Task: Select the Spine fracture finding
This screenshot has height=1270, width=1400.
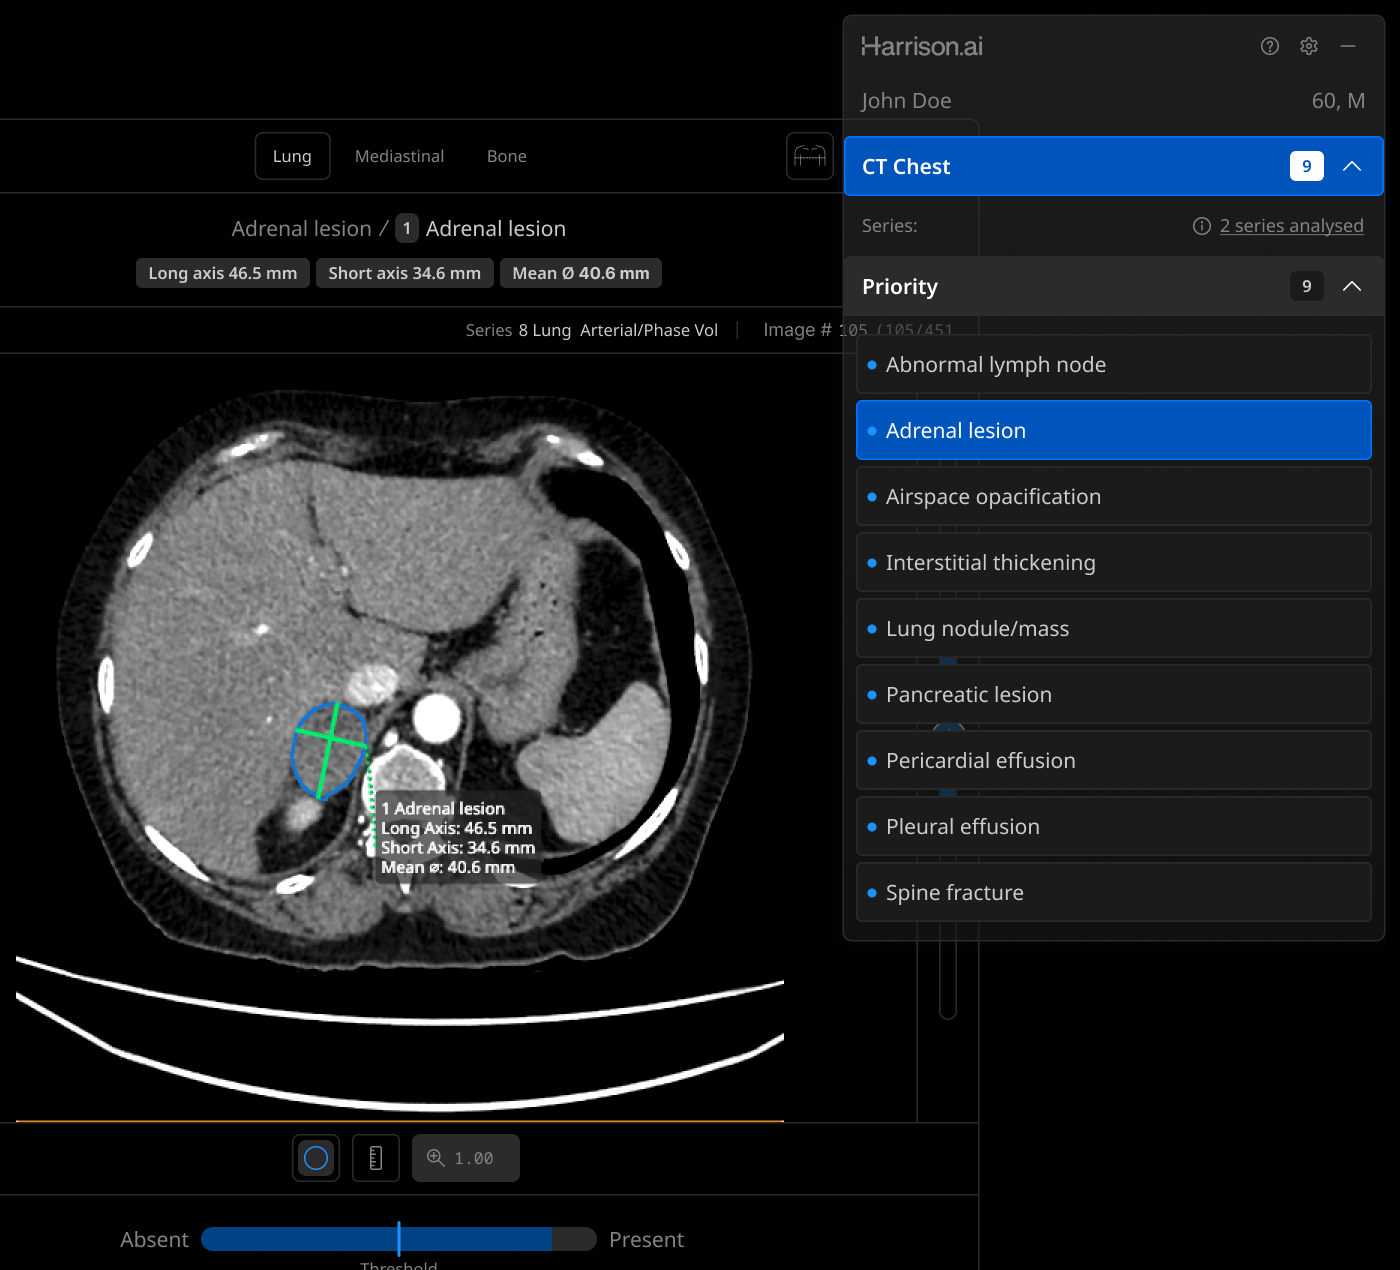Action: click(x=1113, y=893)
